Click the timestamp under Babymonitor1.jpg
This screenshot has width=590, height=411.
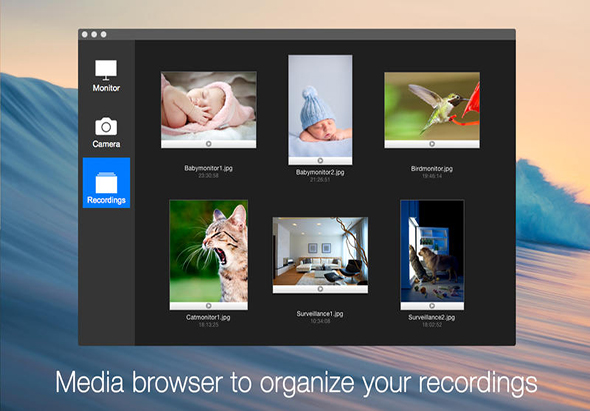[x=208, y=176]
